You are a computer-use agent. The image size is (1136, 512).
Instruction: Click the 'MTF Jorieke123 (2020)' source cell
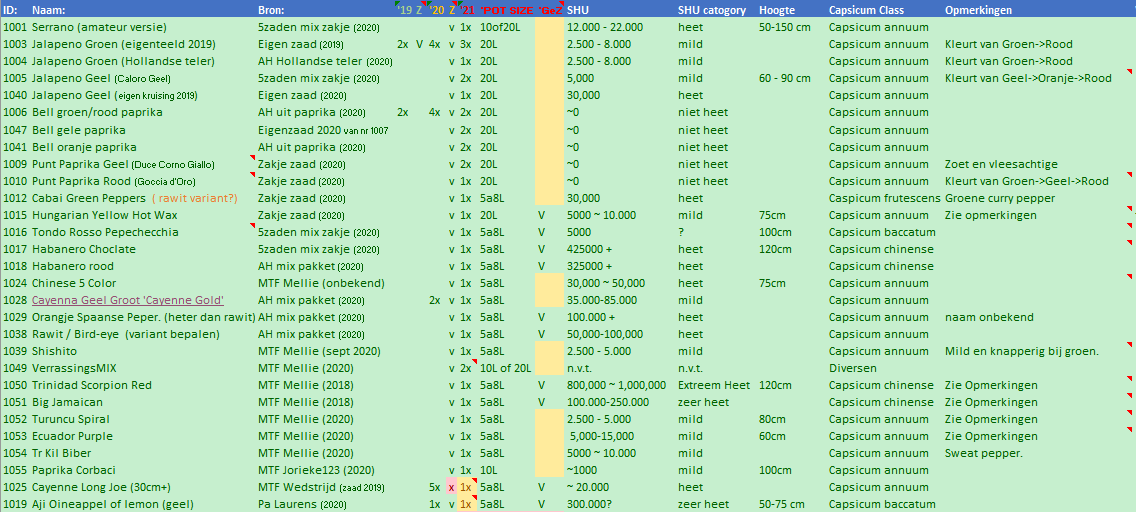316,470
